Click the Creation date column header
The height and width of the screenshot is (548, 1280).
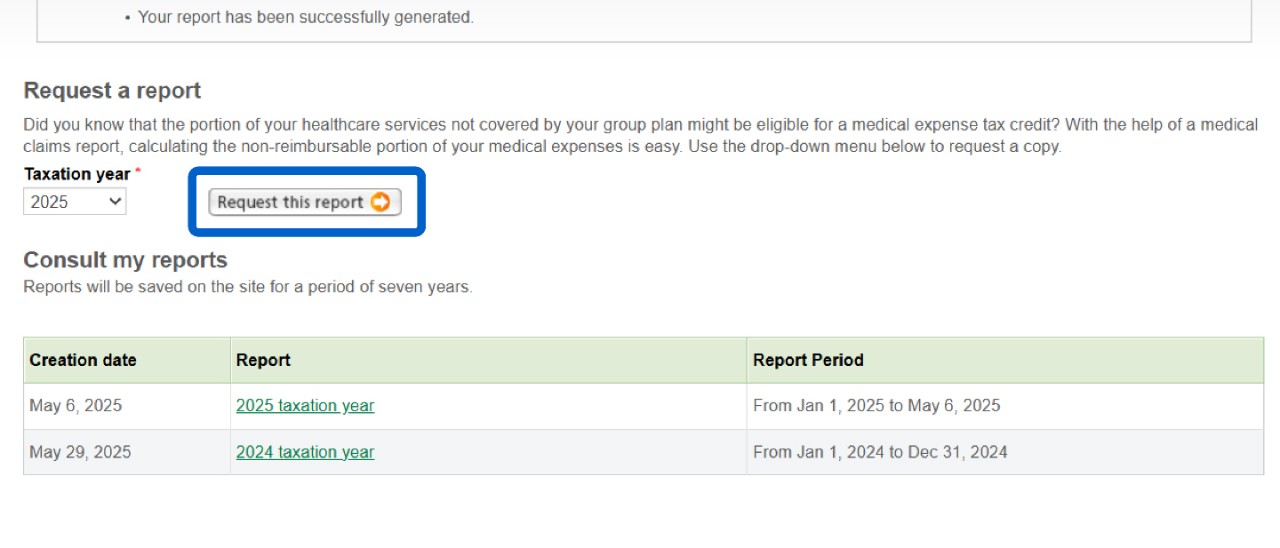click(x=83, y=360)
